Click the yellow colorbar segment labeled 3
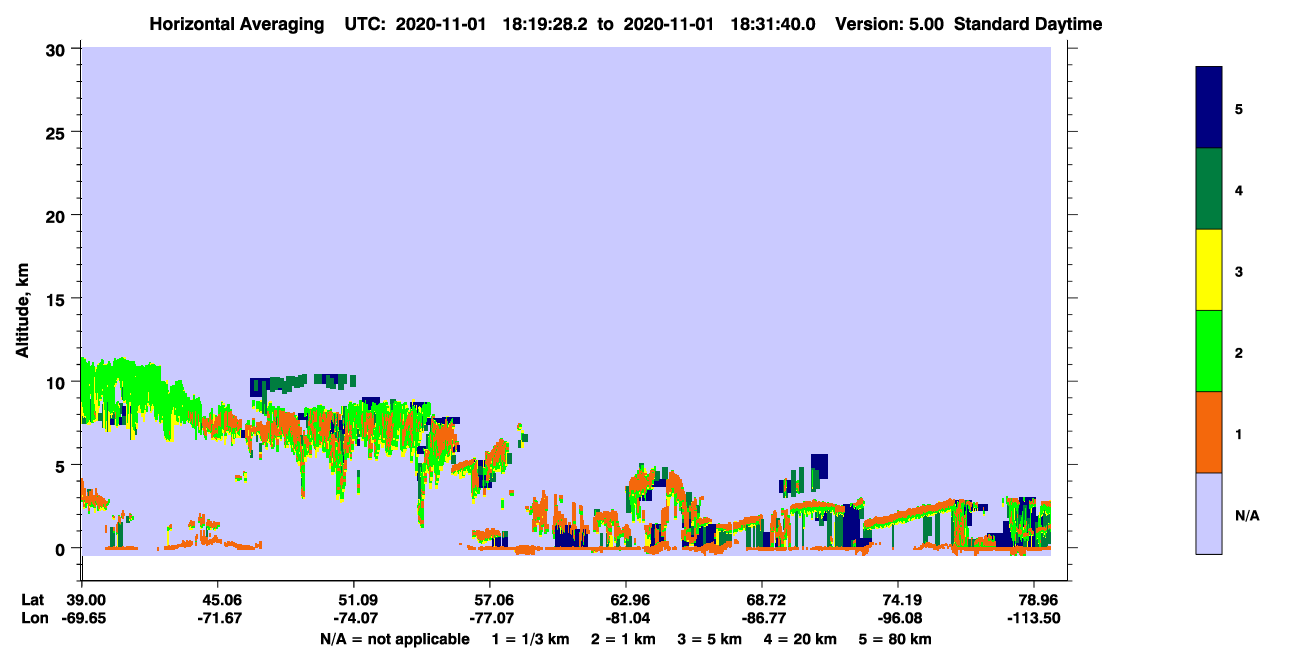 pyautogui.click(x=1209, y=270)
